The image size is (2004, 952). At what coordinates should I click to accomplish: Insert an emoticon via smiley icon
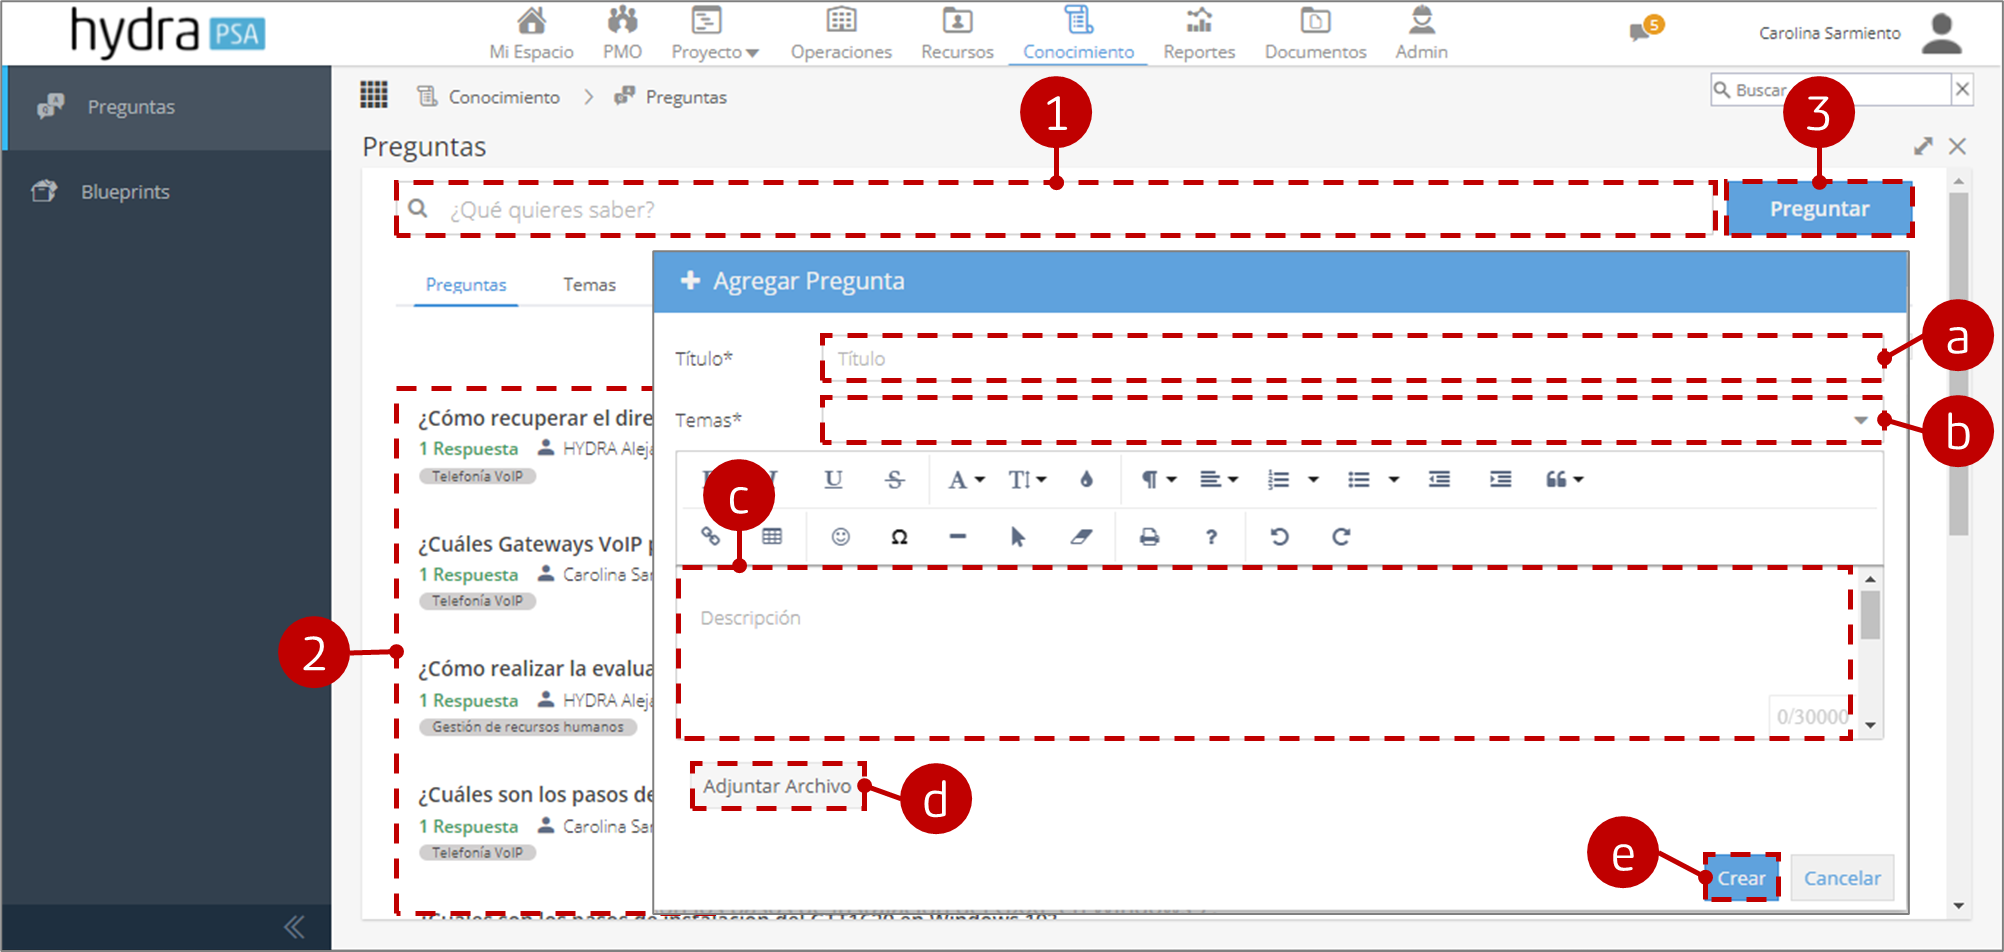[x=841, y=537]
